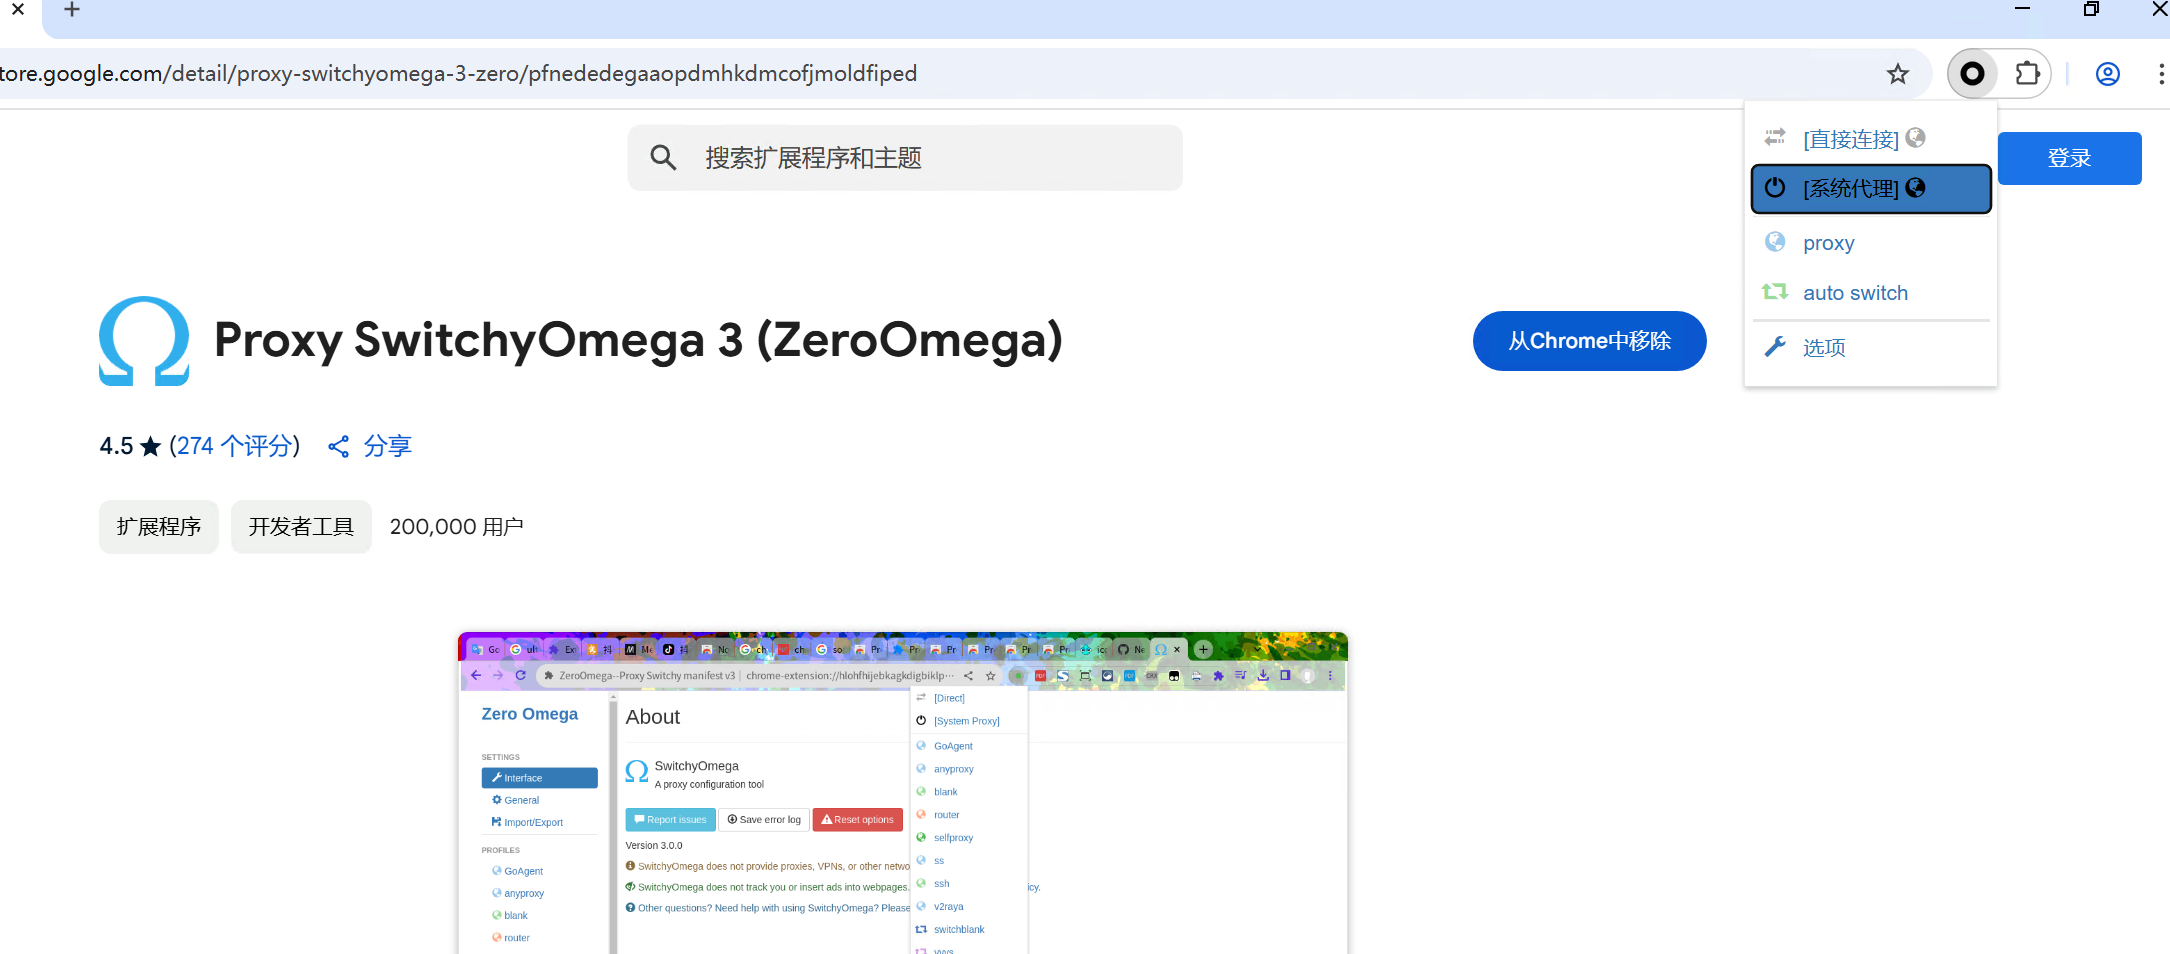Click the share icon next to 分享
The width and height of the screenshot is (2170, 954).
point(339,447)
